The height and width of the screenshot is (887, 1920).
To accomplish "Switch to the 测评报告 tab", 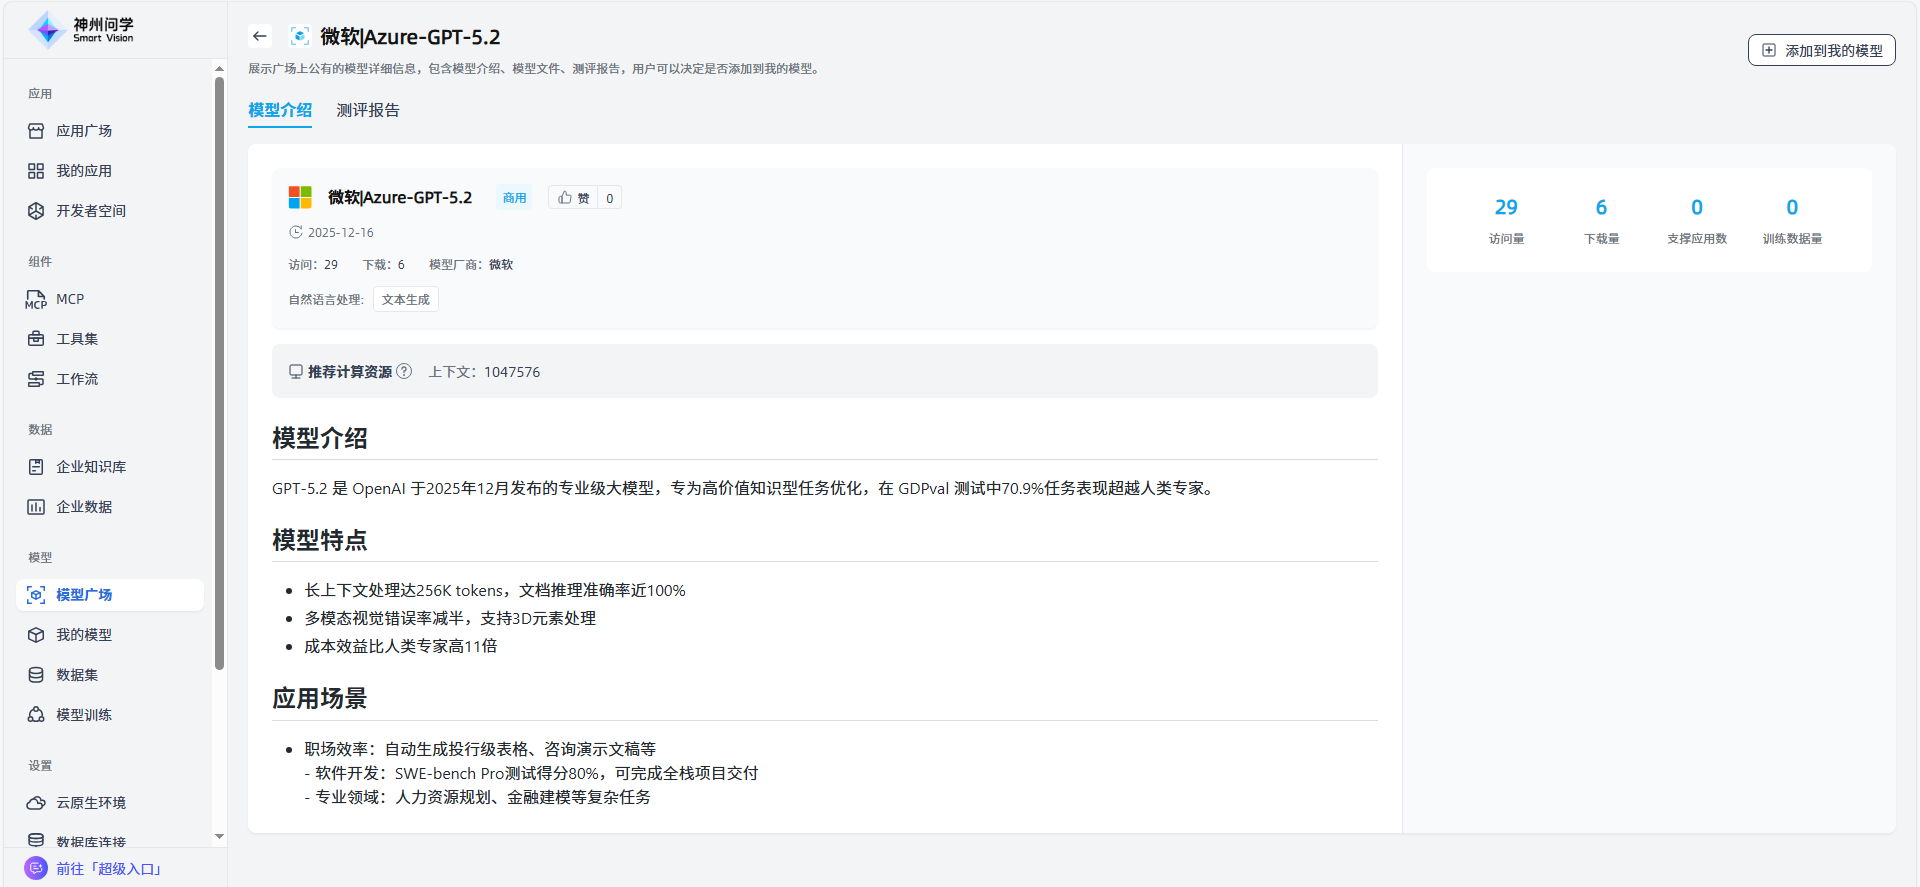I will coord(368,110).
